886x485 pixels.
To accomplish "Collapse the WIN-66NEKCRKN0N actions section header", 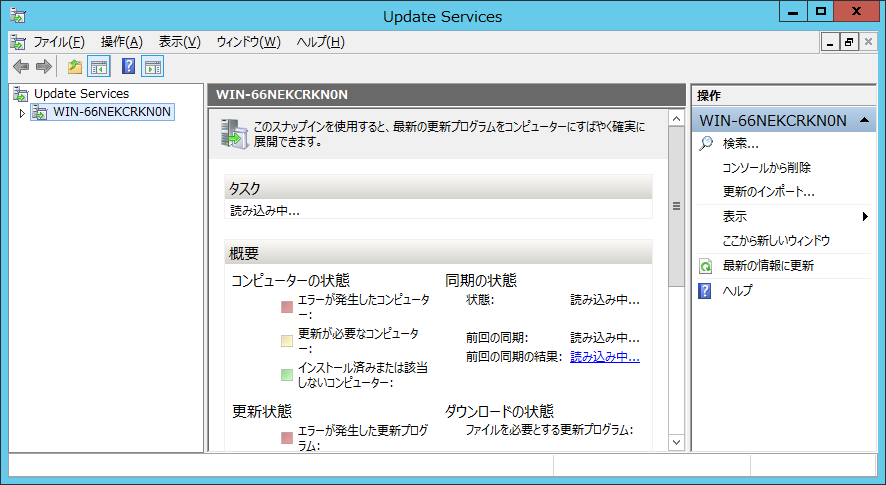I will 868,120.
